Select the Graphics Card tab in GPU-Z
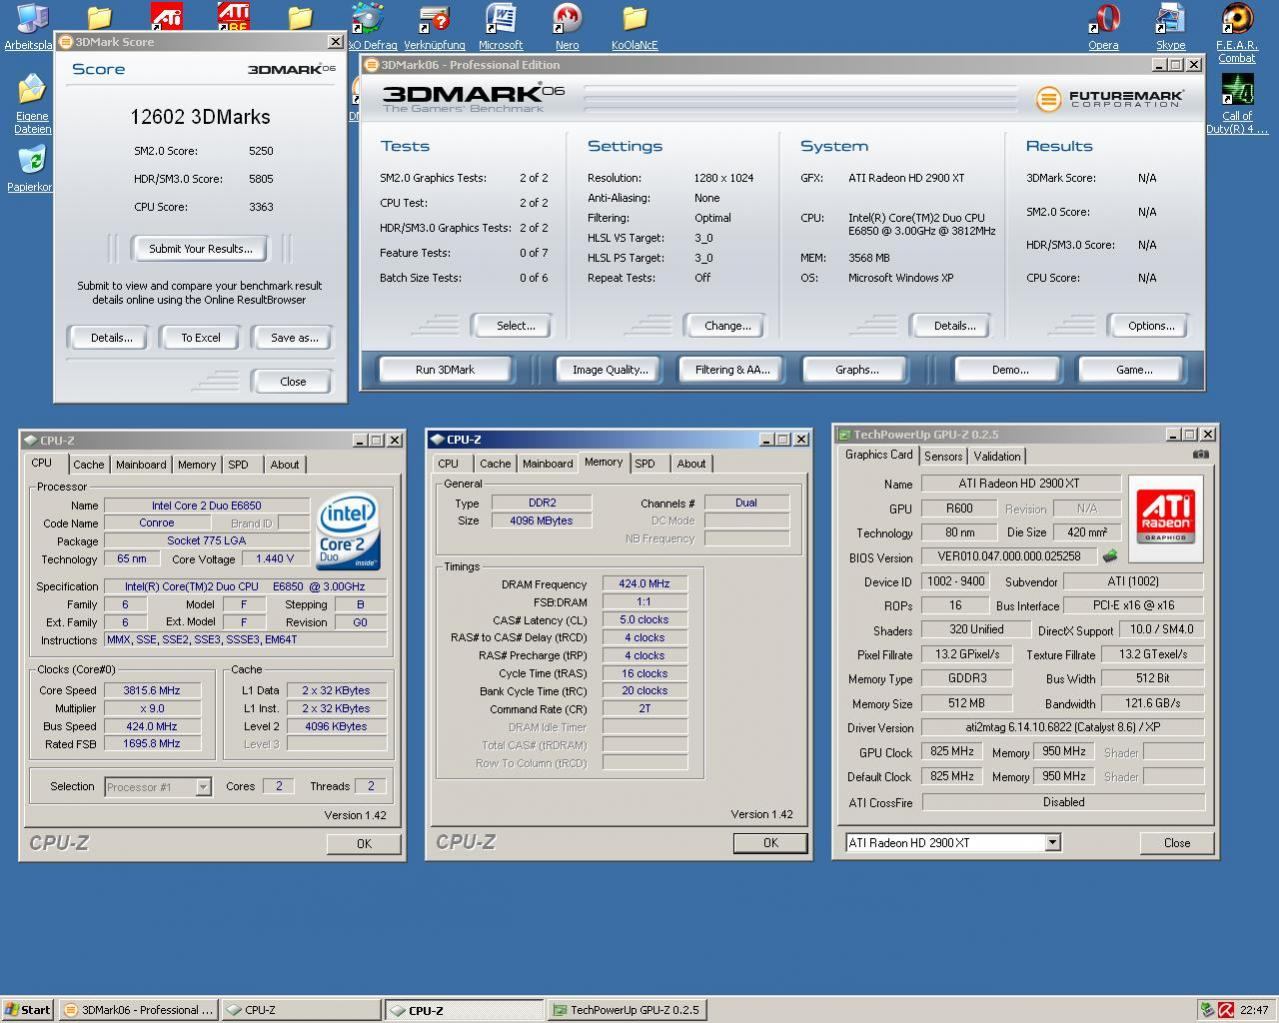The width and height of the screenshot is (1279, 1023). pyautogui.click(x=879, y=454)
